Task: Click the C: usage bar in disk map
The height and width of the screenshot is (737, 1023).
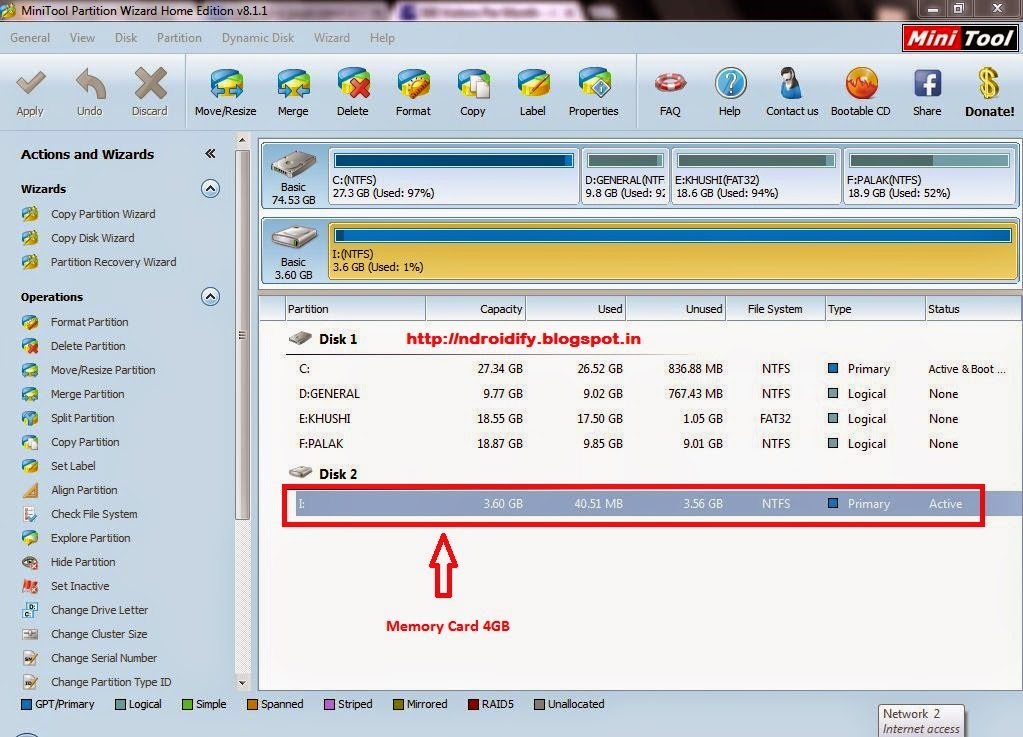Action: 453,160
